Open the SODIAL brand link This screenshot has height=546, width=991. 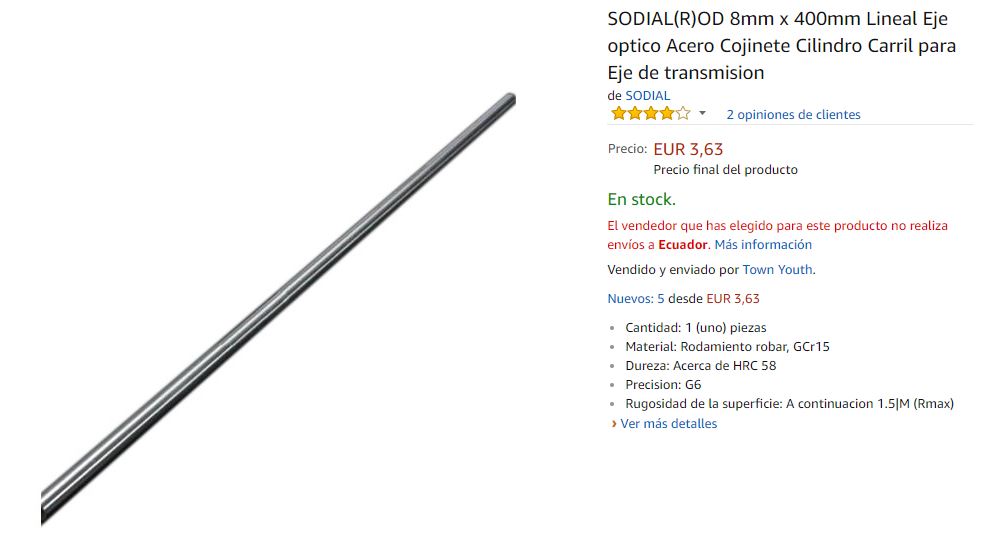click(647, 95)
